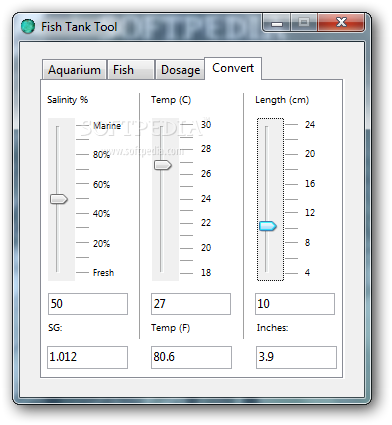Click the Salinity % heading label
This screenshot has width=392, height=425.
point(68,100)
